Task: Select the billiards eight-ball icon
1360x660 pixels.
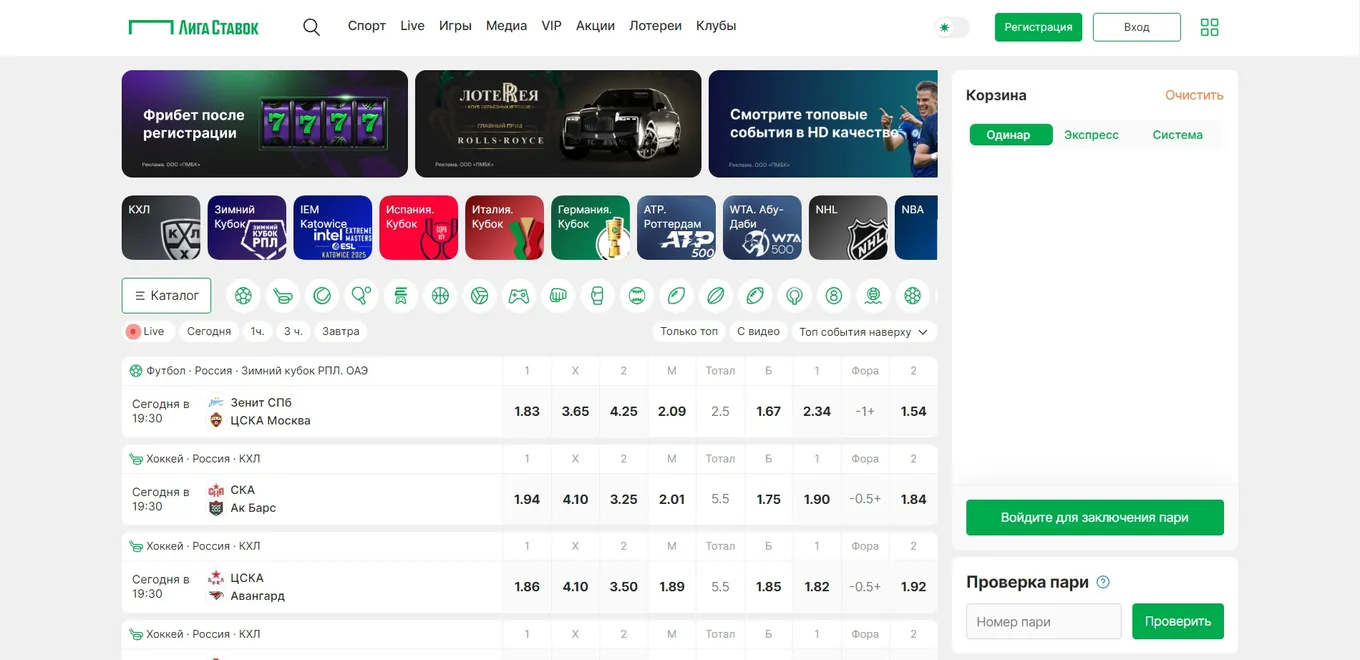Action: tap(833, 296)
